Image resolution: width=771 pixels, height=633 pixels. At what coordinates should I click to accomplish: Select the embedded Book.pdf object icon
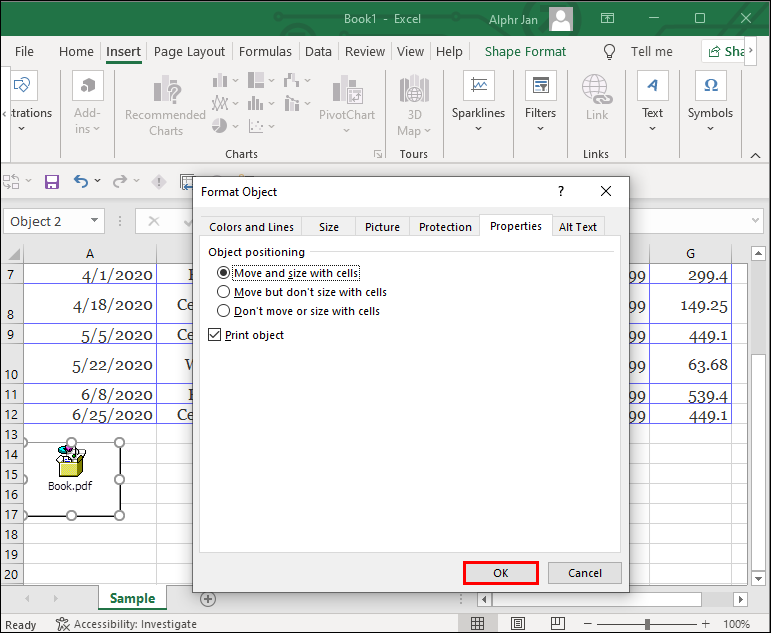[71, 463]
